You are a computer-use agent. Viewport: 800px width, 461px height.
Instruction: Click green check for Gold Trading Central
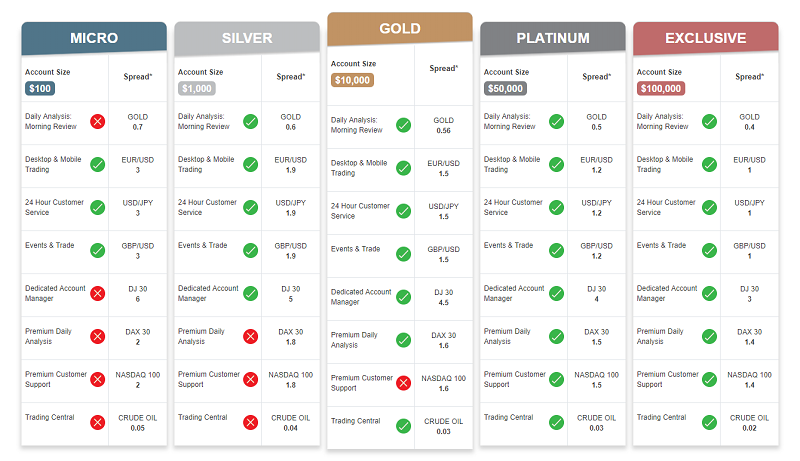(x=404, y=426)
